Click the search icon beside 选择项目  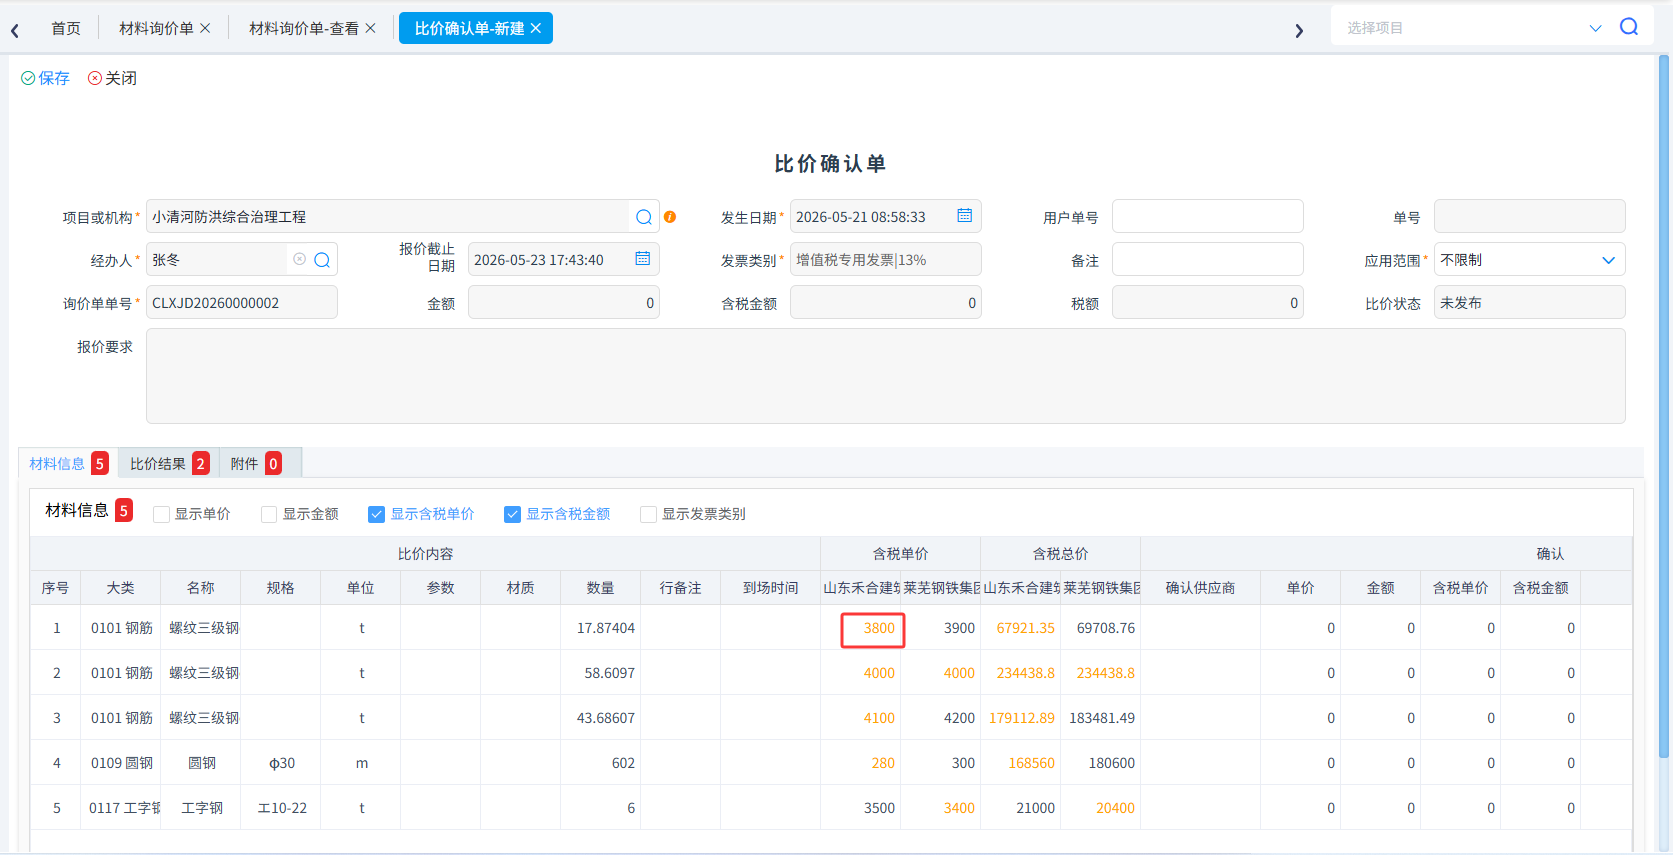pyautogui.click(x=1629, y=27)
